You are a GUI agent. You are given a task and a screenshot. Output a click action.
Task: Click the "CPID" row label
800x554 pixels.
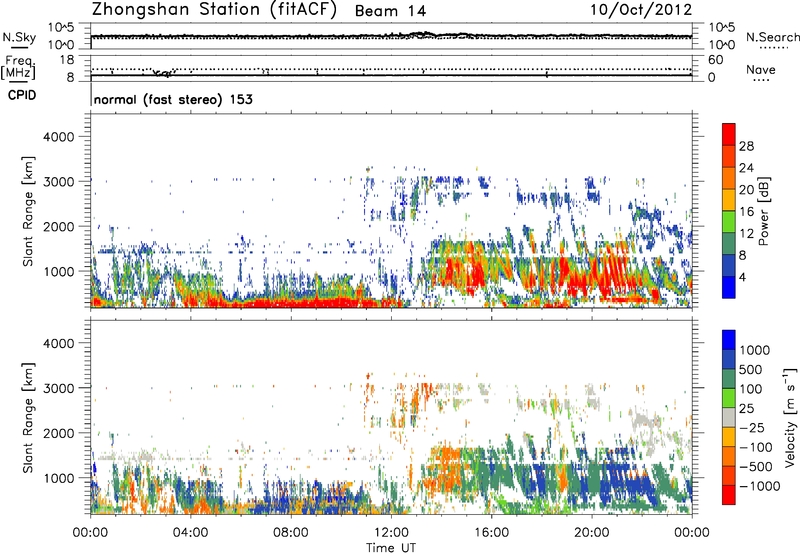(22, 95)
